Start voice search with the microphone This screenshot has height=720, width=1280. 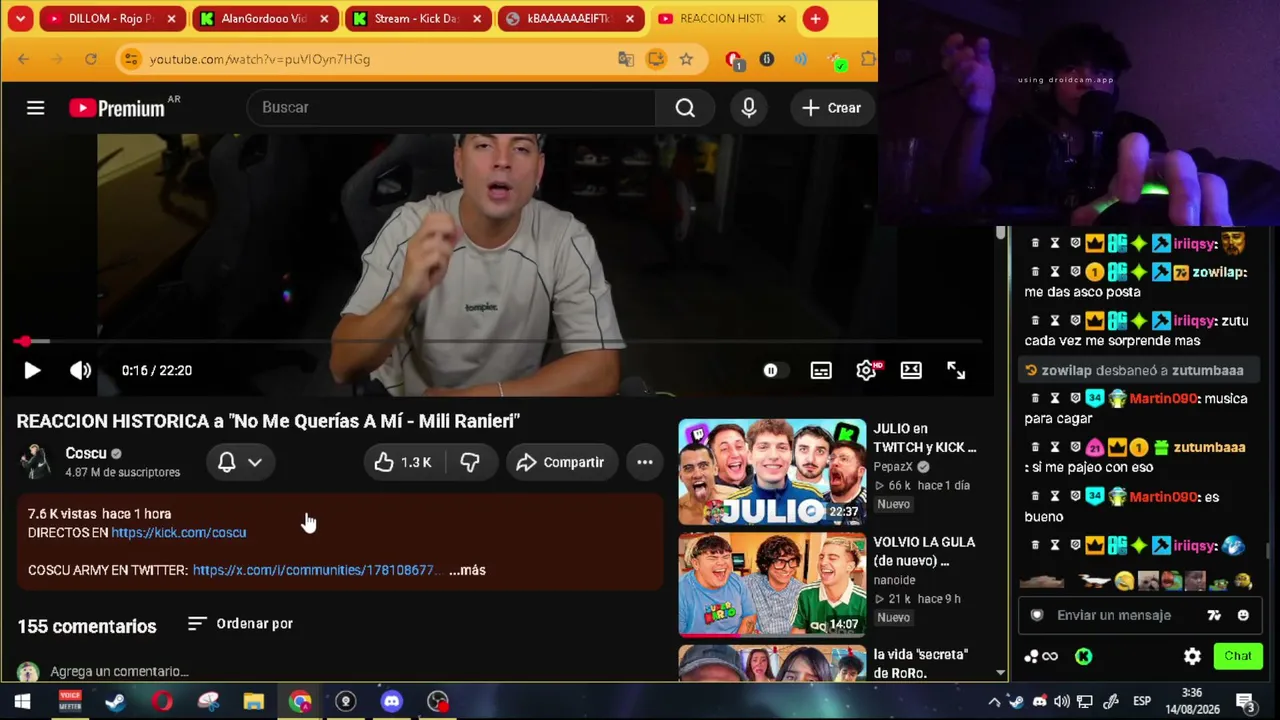pyautogui.click(x=749, y=108)
